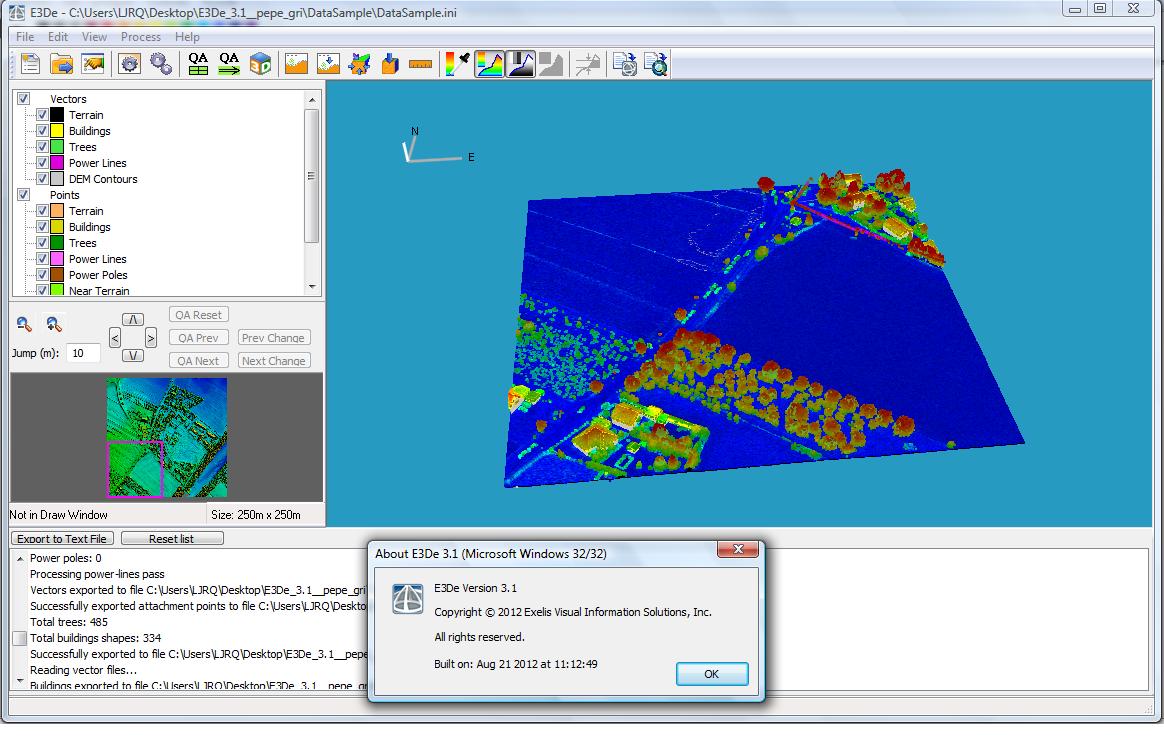Toggle the Near Terrain checkbox
Image resolution: width=1164 pixels, height=746 pixels.
pyautogui.click(x=42, y=290)
